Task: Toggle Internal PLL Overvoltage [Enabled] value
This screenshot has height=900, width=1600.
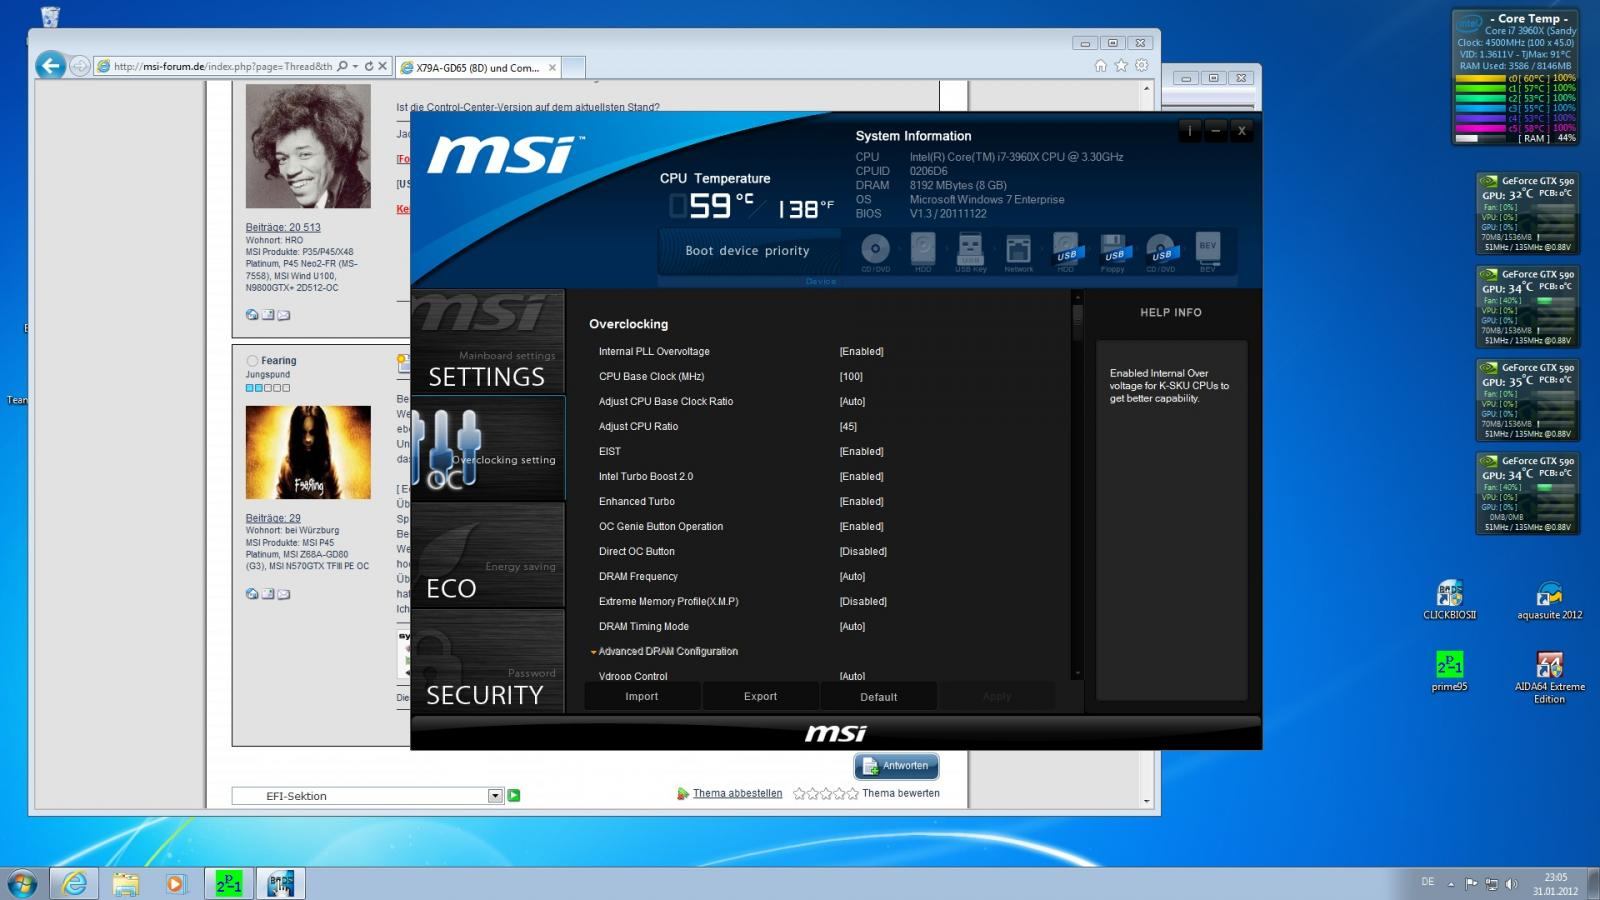Action: tap(862, 352)
